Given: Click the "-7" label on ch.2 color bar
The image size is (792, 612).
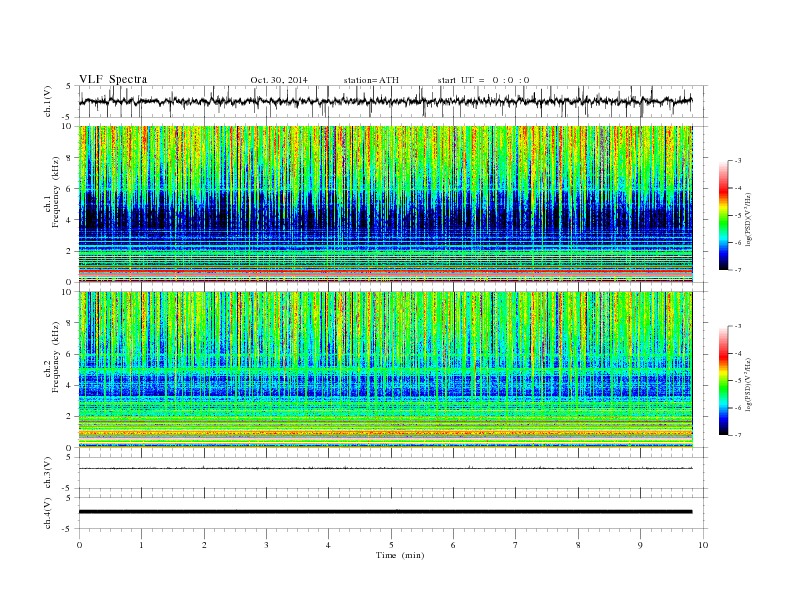Looking at the screenshot, I should [x=737, y=435].
